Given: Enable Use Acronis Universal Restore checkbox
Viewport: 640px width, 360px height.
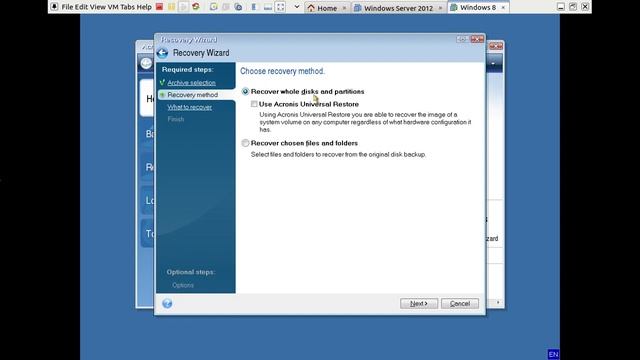Looking at the screenshot, I should pos(254,104).
